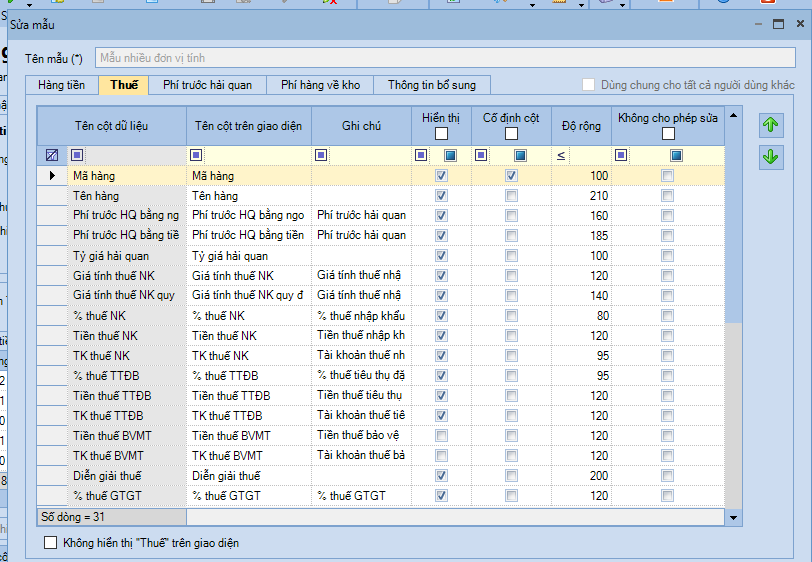Toggle Dùng chung cho tất cả người dùng khác
The image size is (812, 562).
[x=588, y=84]
